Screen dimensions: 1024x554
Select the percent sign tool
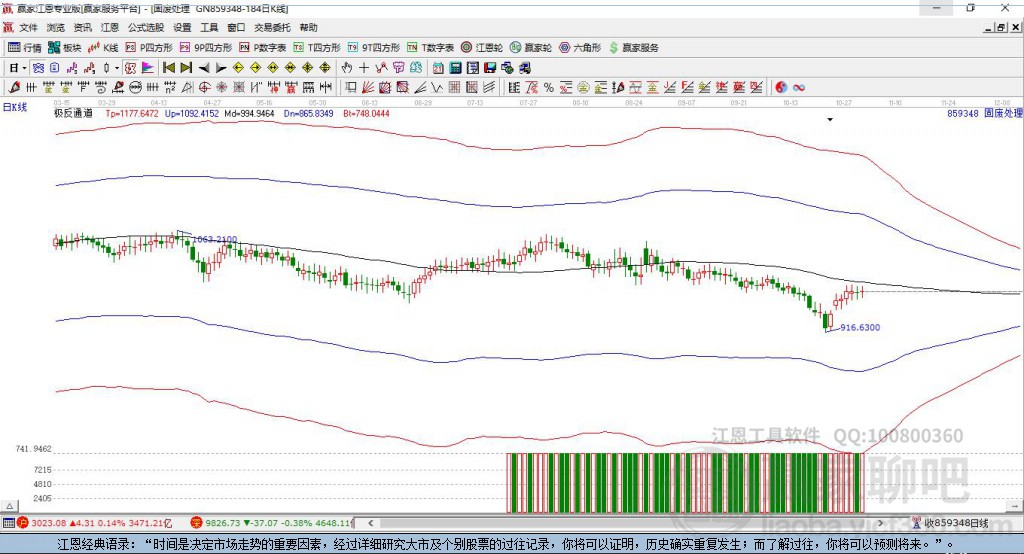point(548,87)
